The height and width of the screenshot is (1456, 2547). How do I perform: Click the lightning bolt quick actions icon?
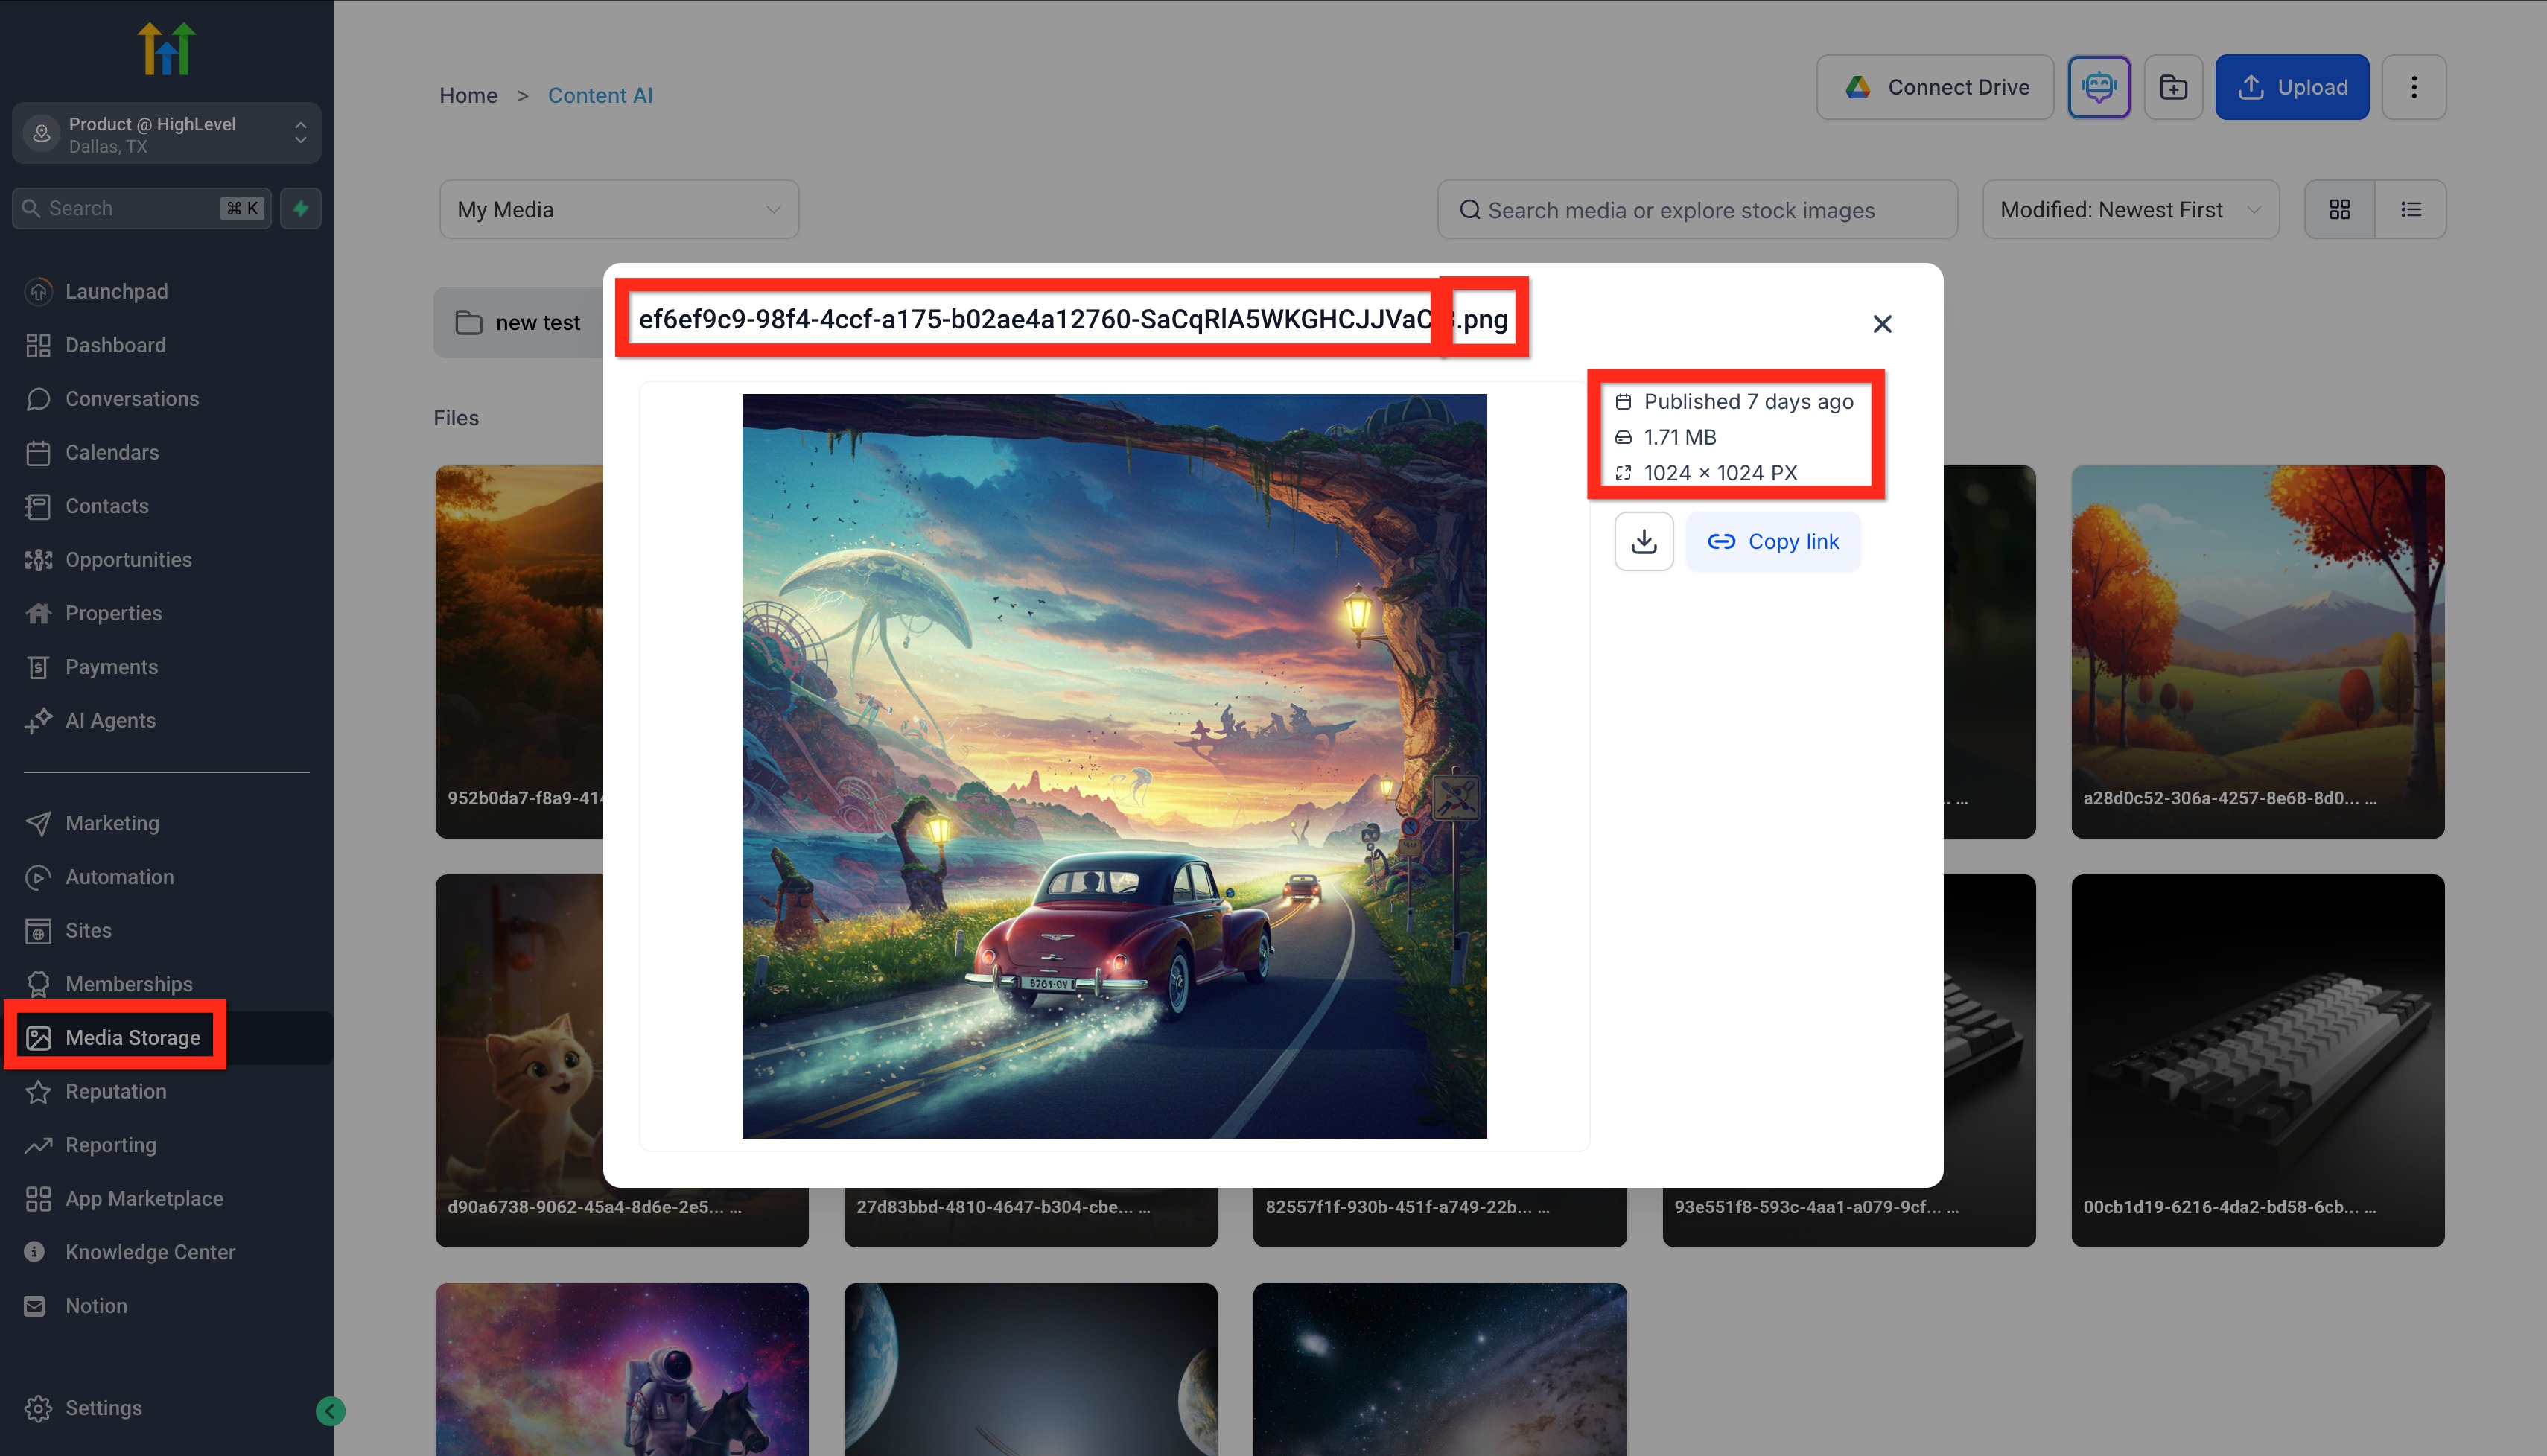300,208
